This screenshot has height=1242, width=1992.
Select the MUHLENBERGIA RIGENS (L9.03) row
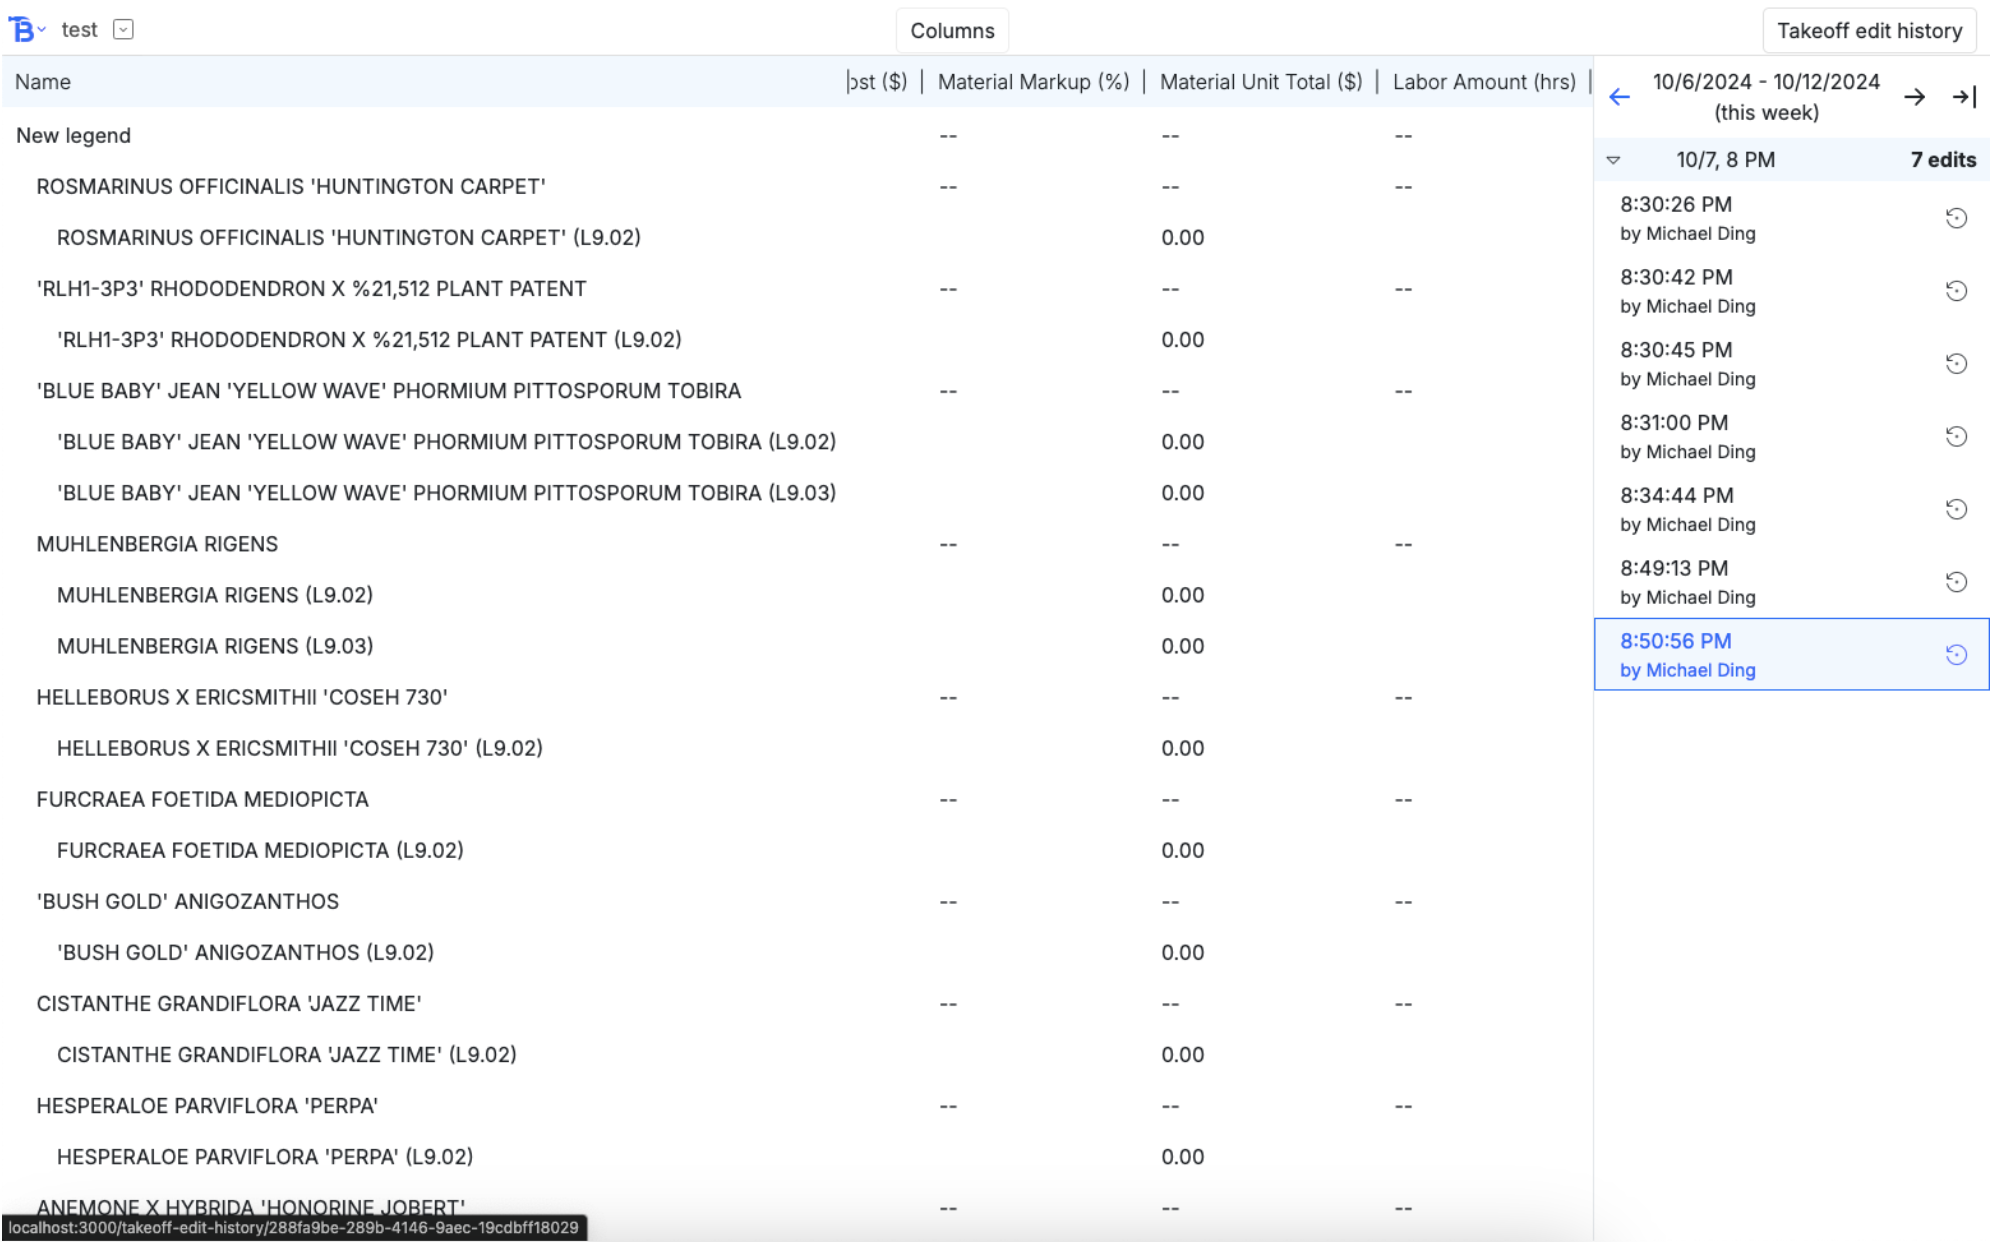(x=215, y=646)
